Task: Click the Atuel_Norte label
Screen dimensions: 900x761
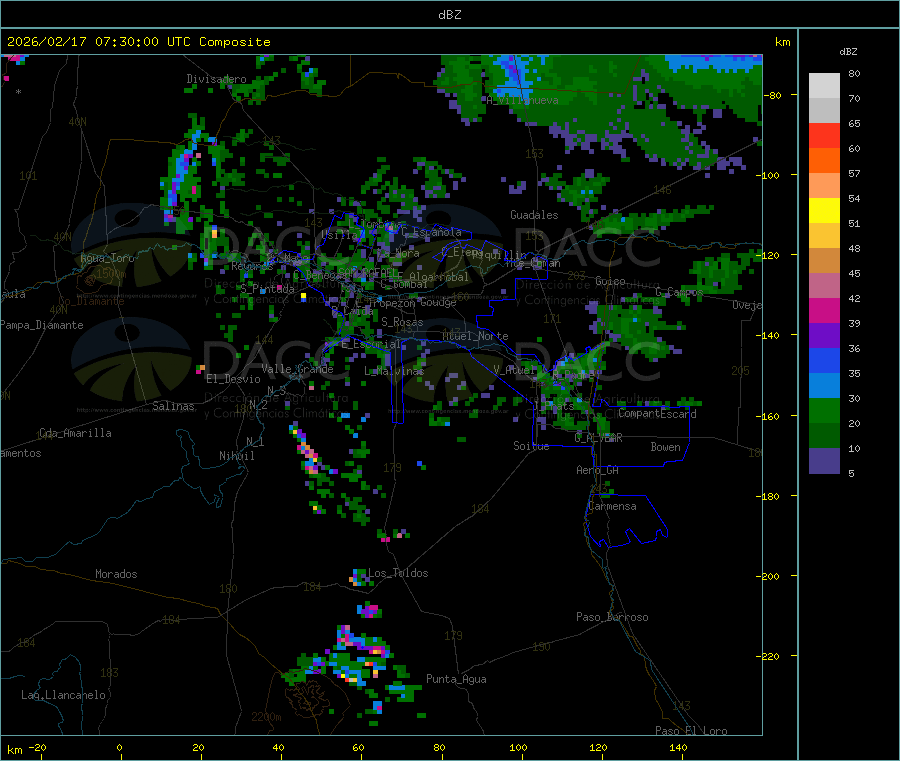Action: coord(475,336)
